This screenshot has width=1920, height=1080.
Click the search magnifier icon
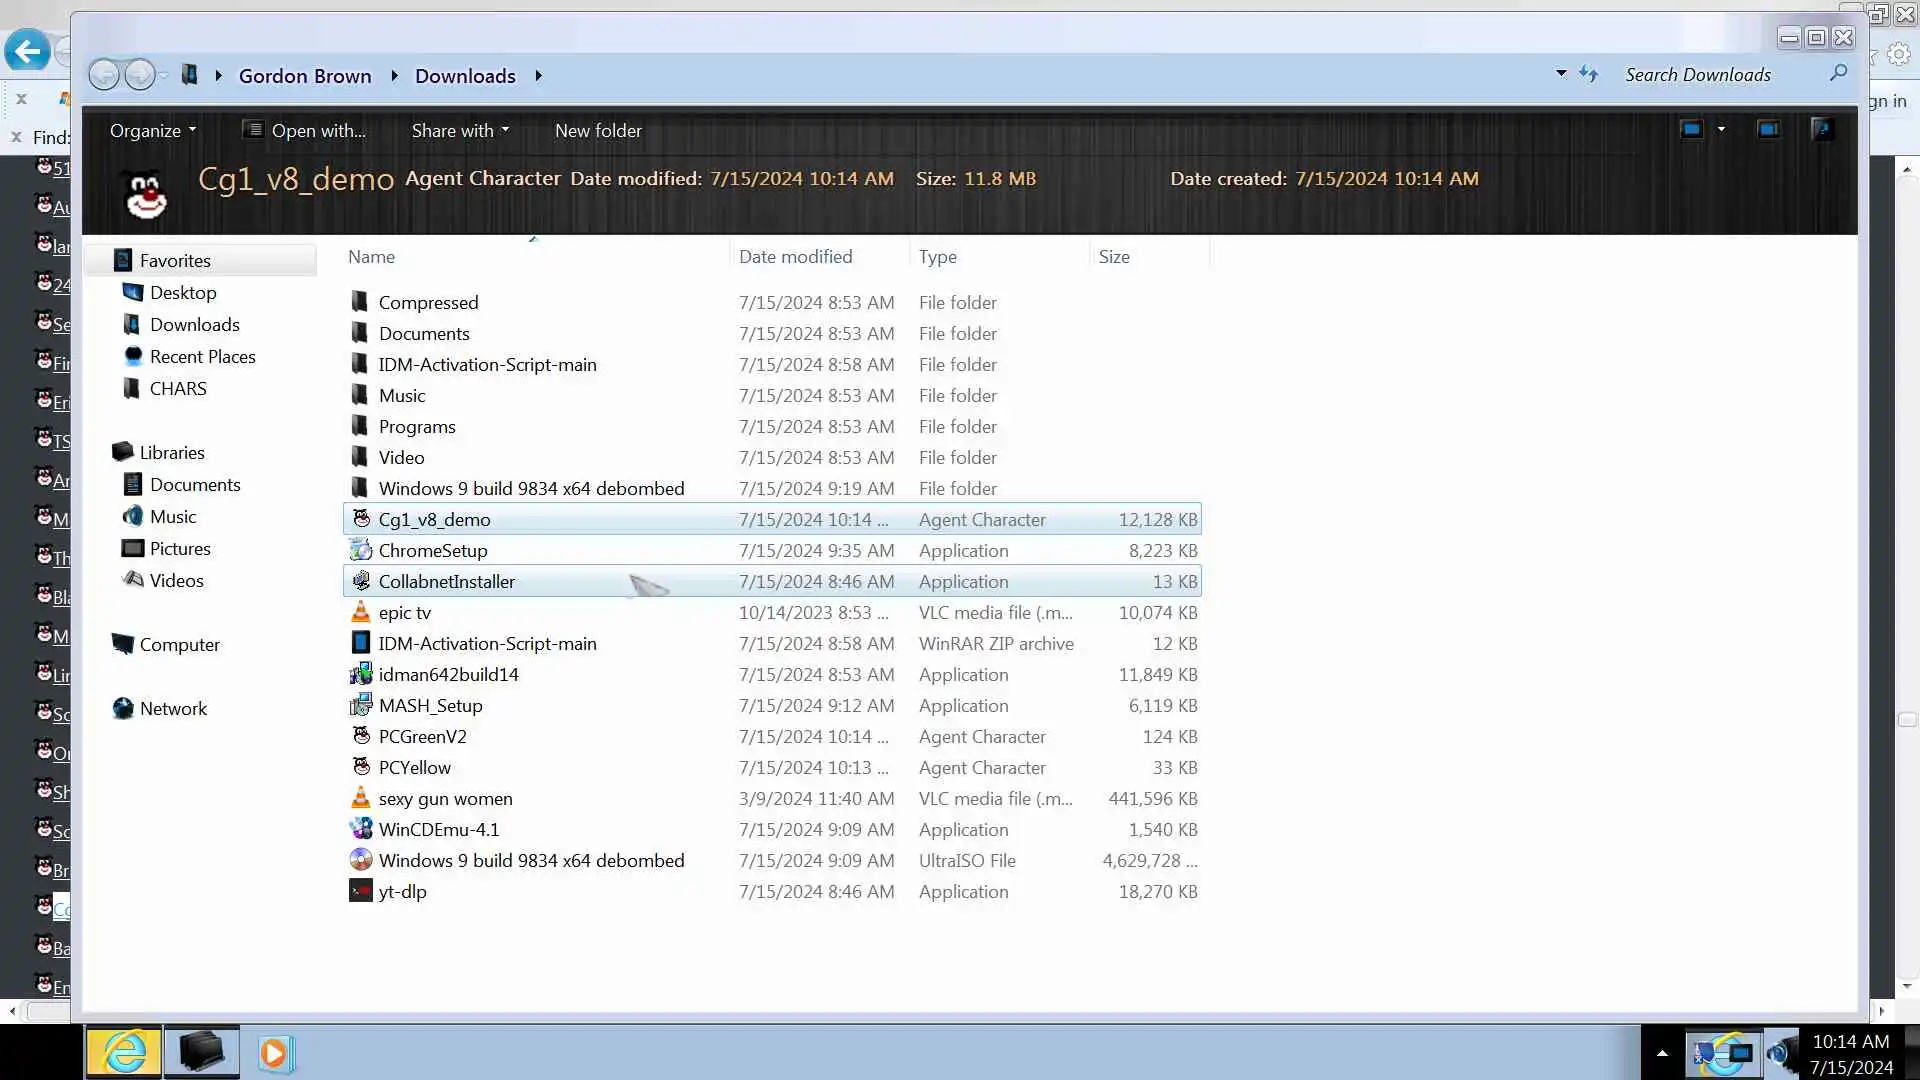(x=1838, y=73)
